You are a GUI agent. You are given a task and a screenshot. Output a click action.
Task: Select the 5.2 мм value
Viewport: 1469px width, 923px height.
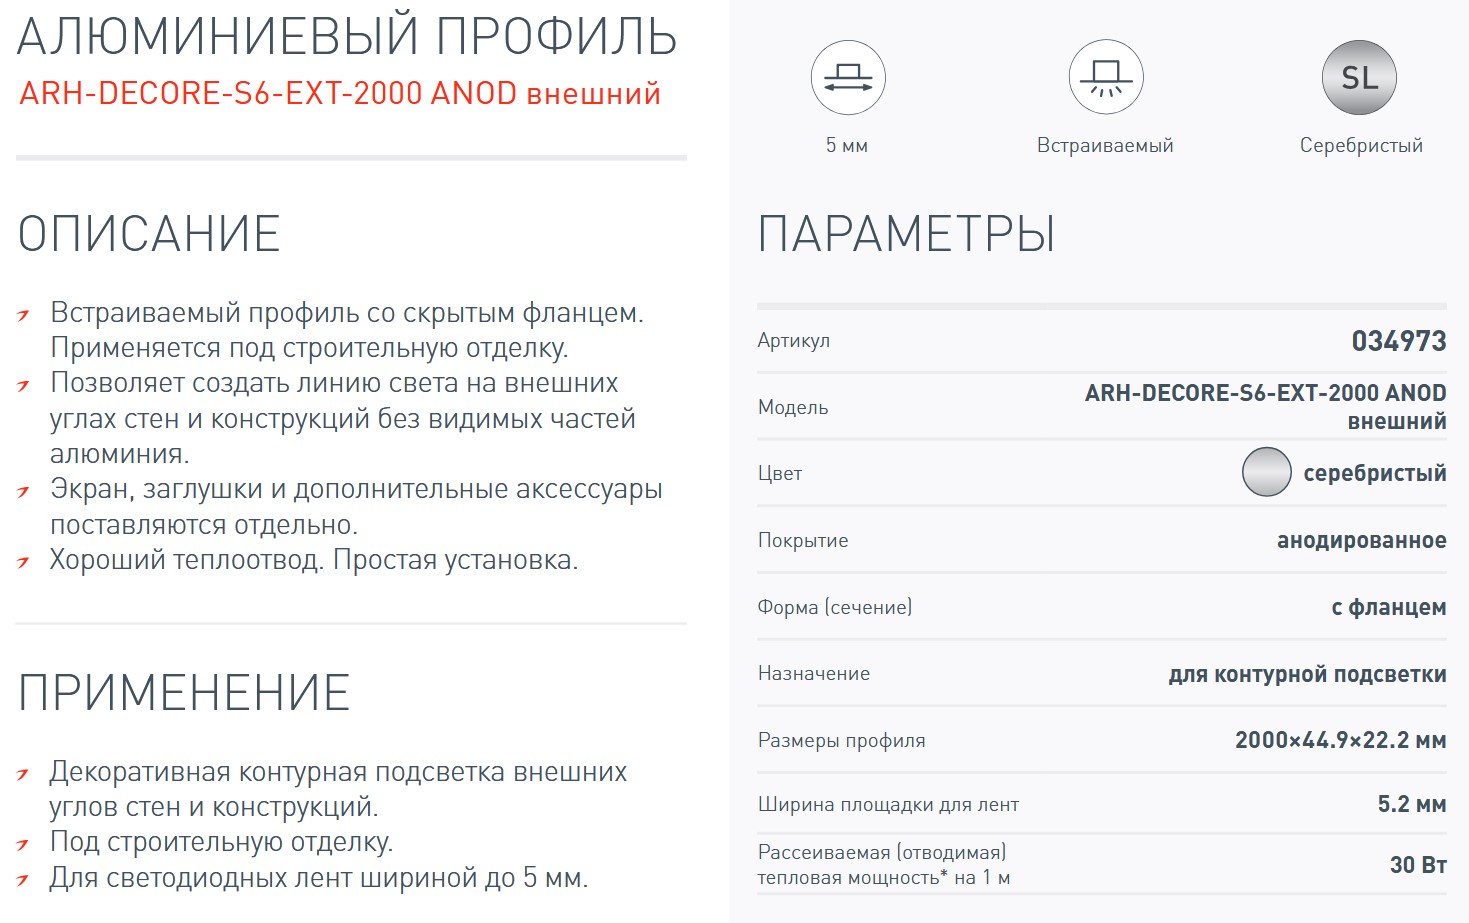1412,804
